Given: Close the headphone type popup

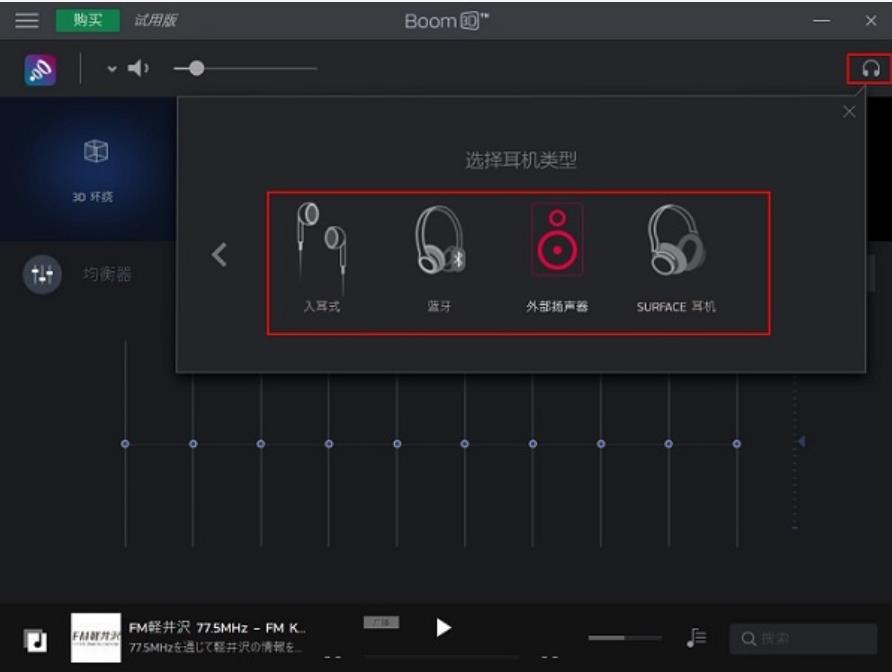Looking at the screenshot, I should click(849, 112).
